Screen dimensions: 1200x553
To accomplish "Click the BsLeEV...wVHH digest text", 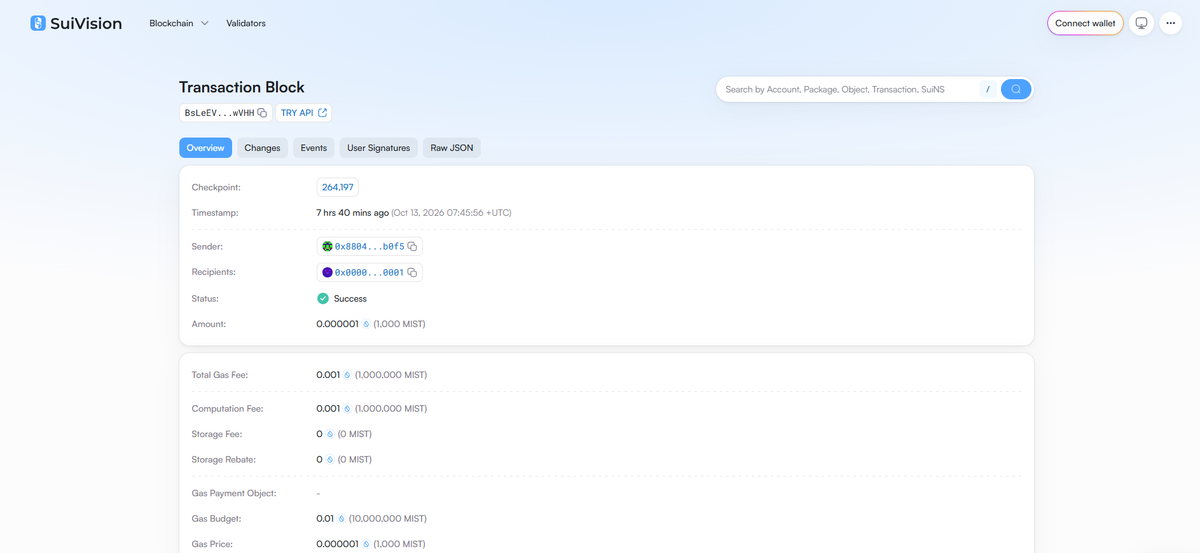I will (x=219, y=113).
